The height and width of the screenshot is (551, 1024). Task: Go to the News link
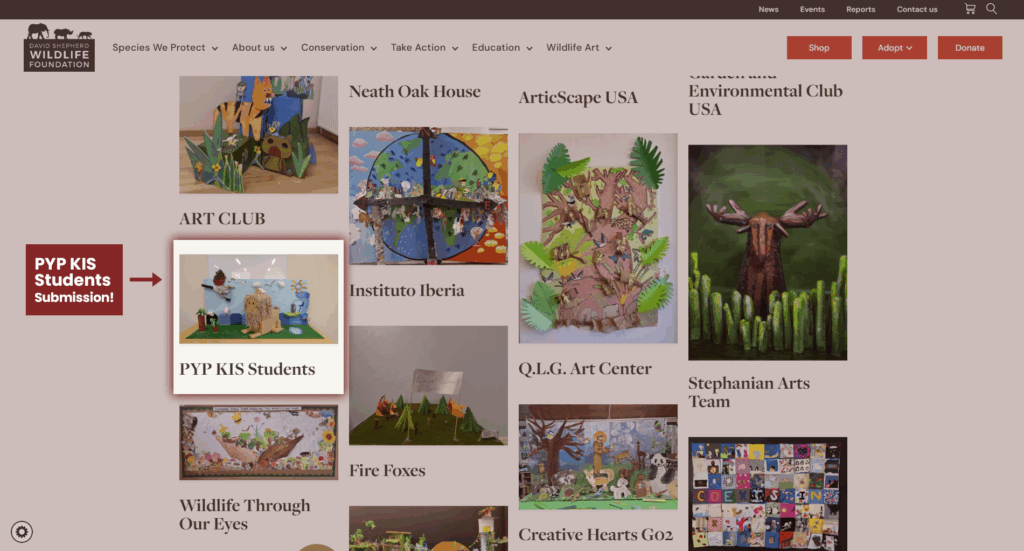click(x=768, y=9)
